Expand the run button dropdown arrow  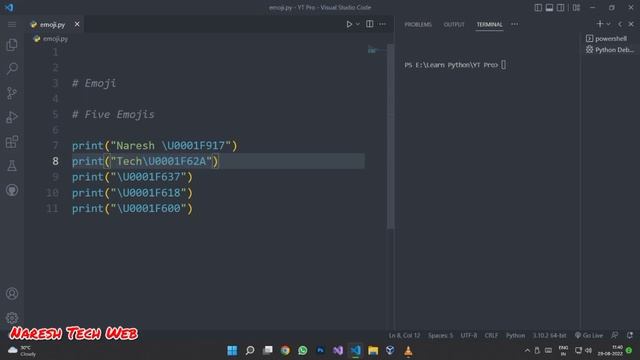(x=358, y=24)
